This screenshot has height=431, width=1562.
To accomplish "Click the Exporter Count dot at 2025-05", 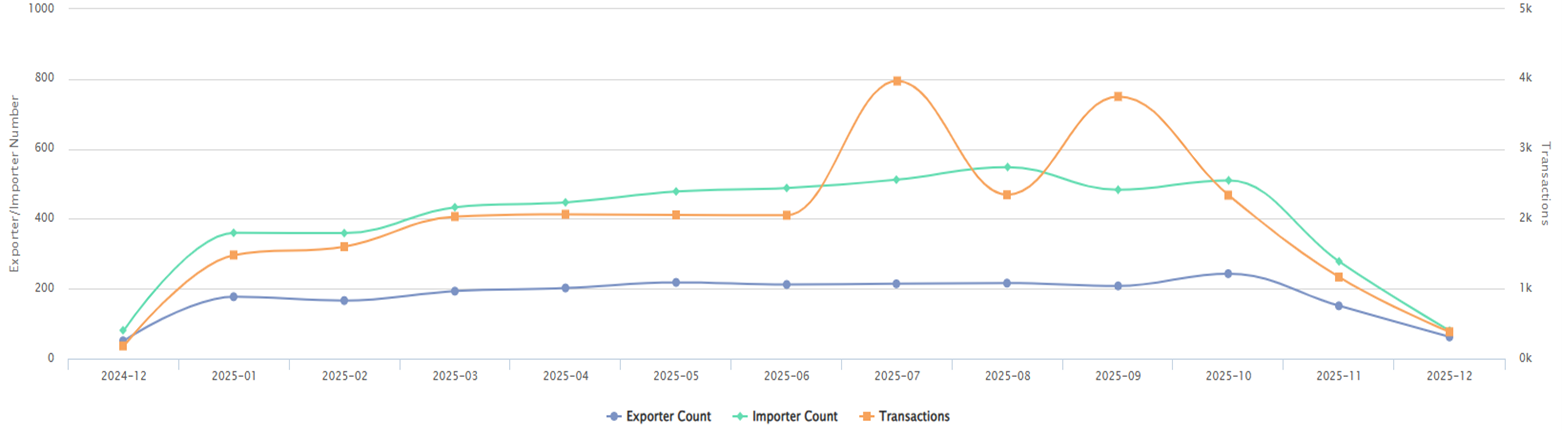I will click(676, 282).
